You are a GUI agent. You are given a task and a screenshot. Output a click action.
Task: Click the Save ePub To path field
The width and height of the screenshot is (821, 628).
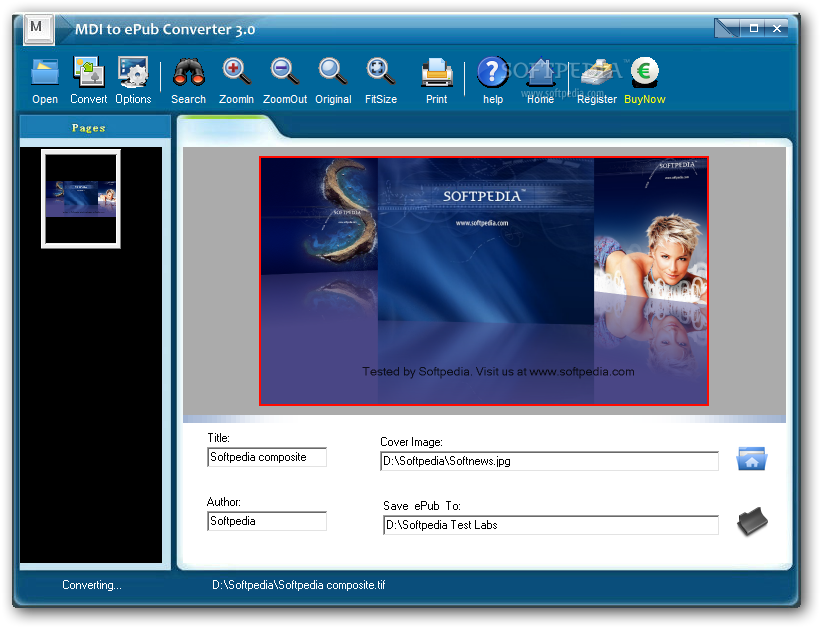551,525
